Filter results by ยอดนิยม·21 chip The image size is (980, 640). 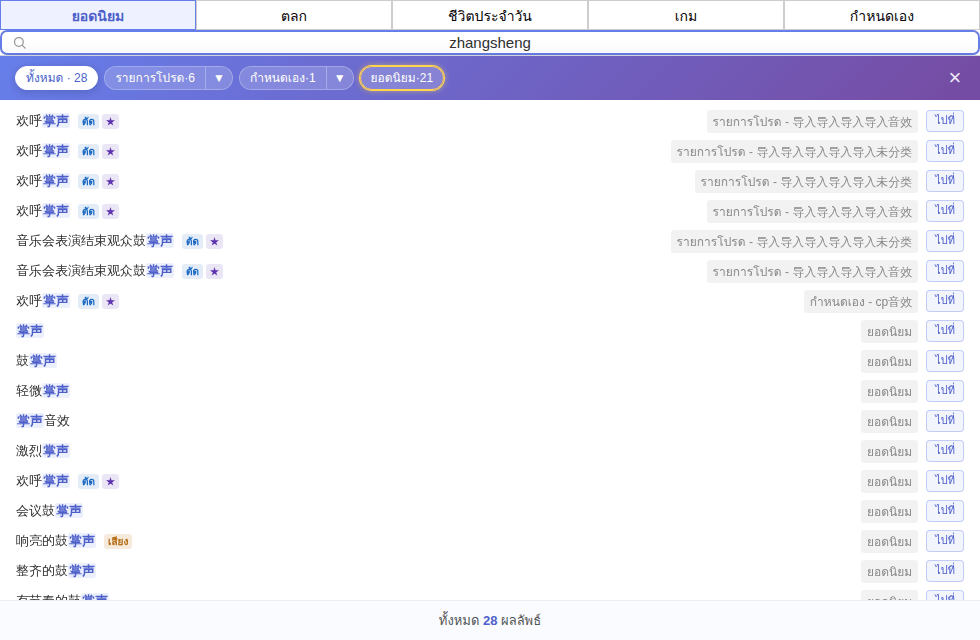tap(402, 78)
